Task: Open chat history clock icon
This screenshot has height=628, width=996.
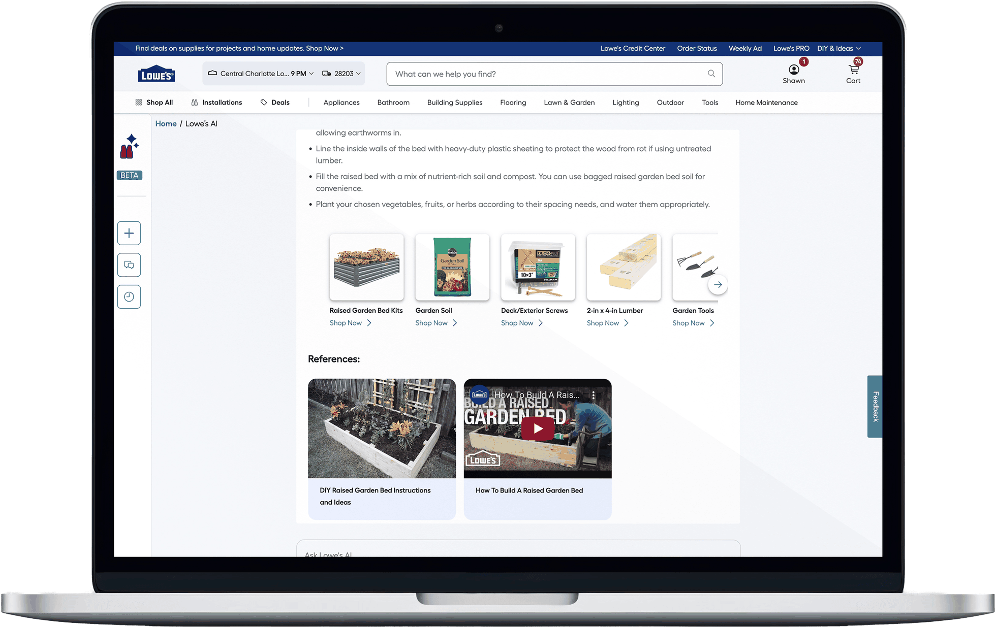Action: (x=129, y=297)
